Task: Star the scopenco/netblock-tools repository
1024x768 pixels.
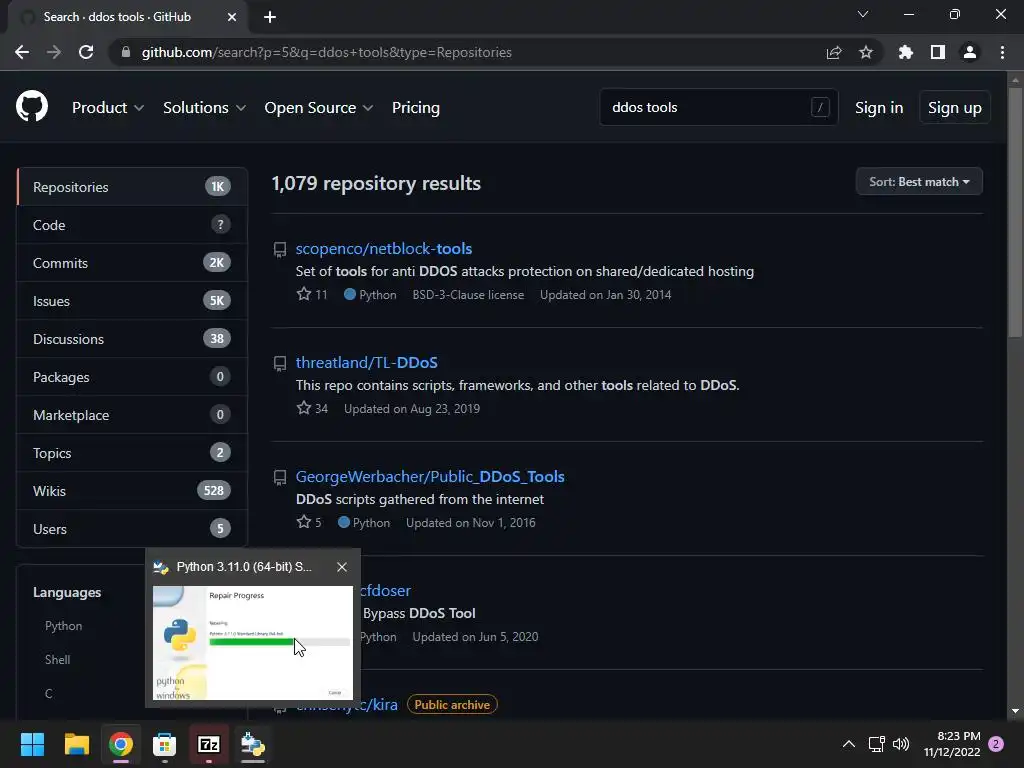Action: tap(304, 294)
